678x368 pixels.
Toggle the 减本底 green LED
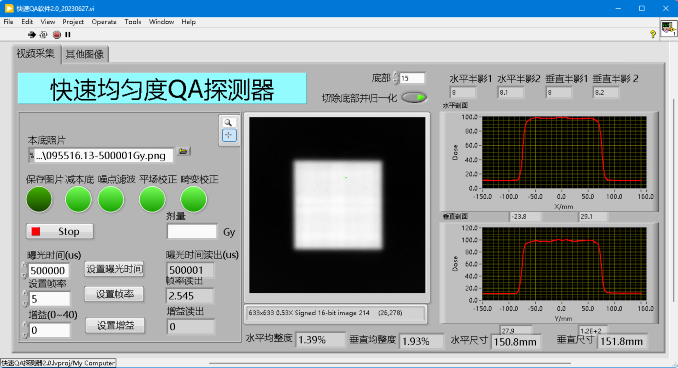[78, 199]
